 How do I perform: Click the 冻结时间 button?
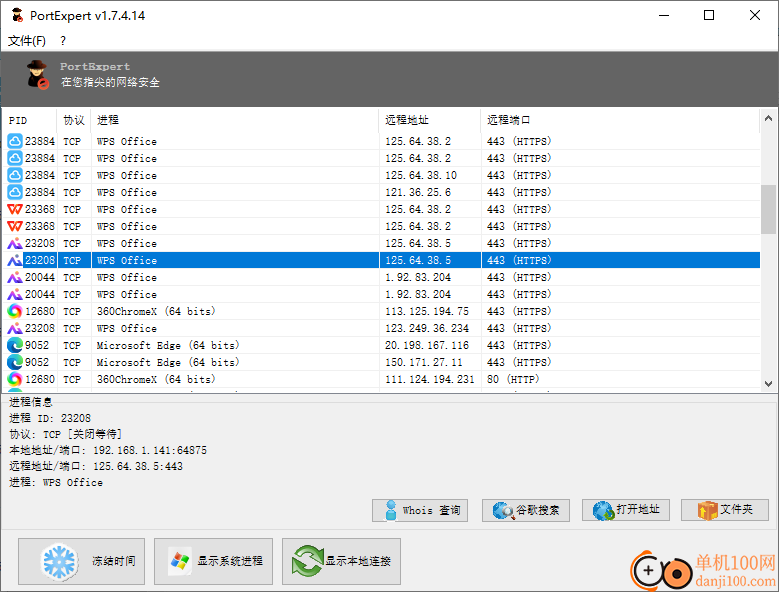(81, 561)
